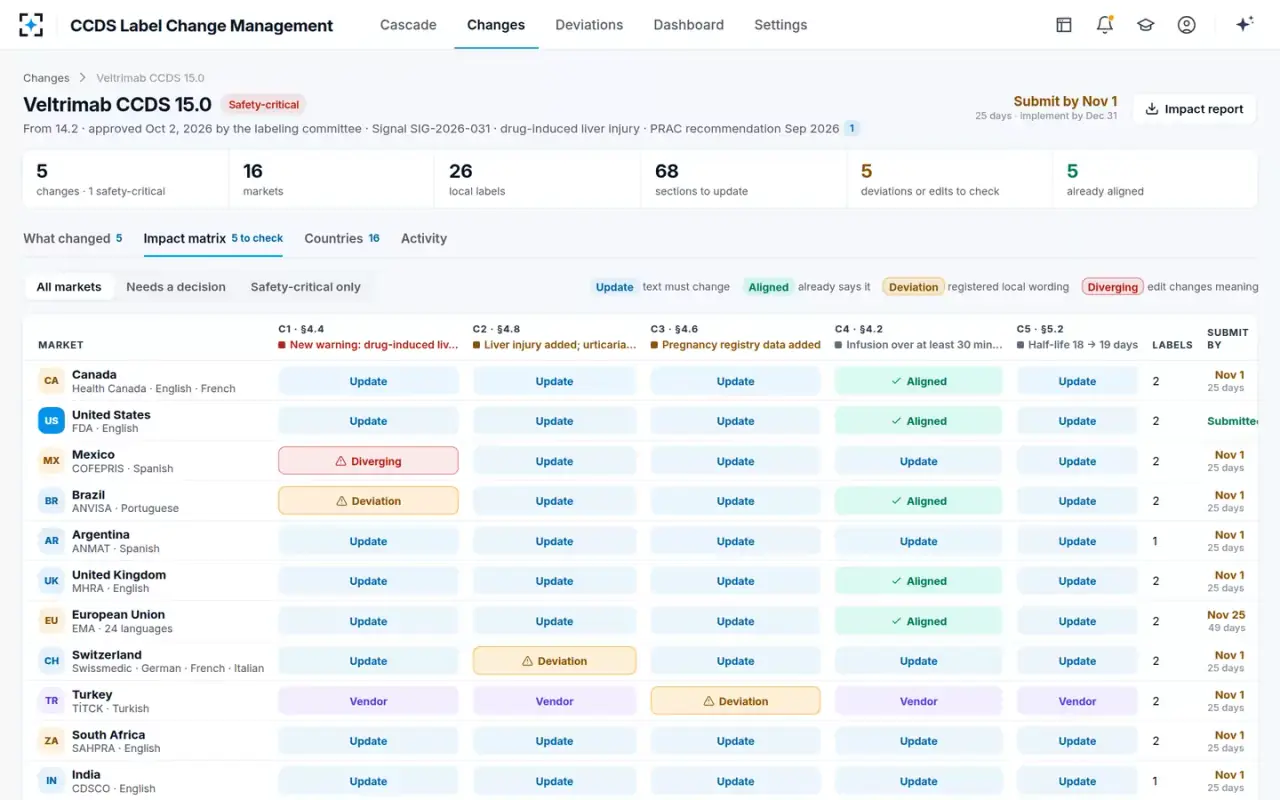
Task: Click the PRAC recommendation count badge
Action: (x=851, y=129)
